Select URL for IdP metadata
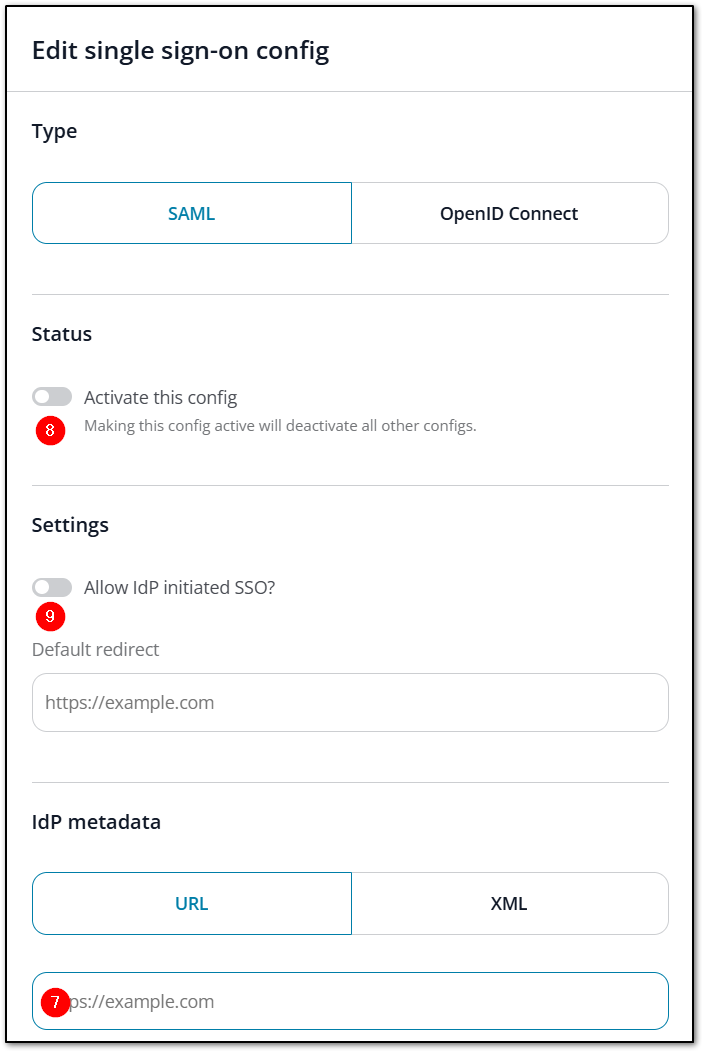 pos(191,902)
